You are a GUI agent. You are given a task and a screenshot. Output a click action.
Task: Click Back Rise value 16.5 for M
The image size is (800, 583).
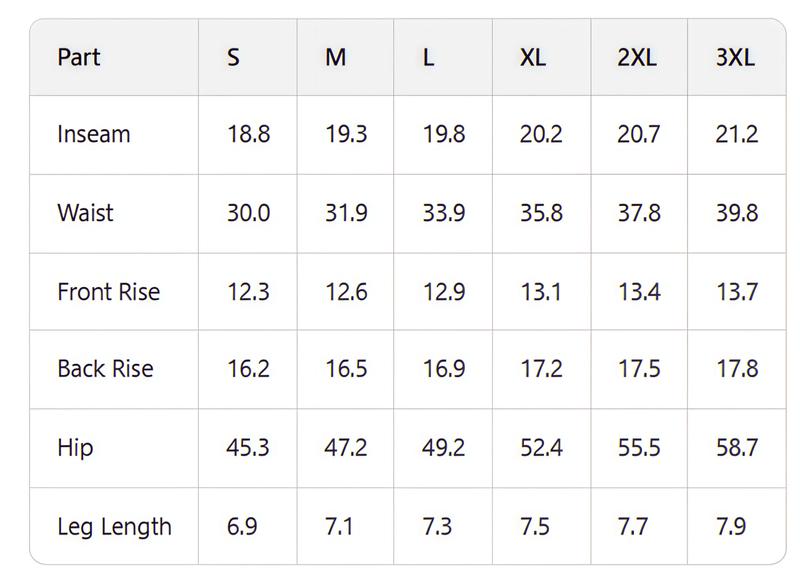[346, 369]
